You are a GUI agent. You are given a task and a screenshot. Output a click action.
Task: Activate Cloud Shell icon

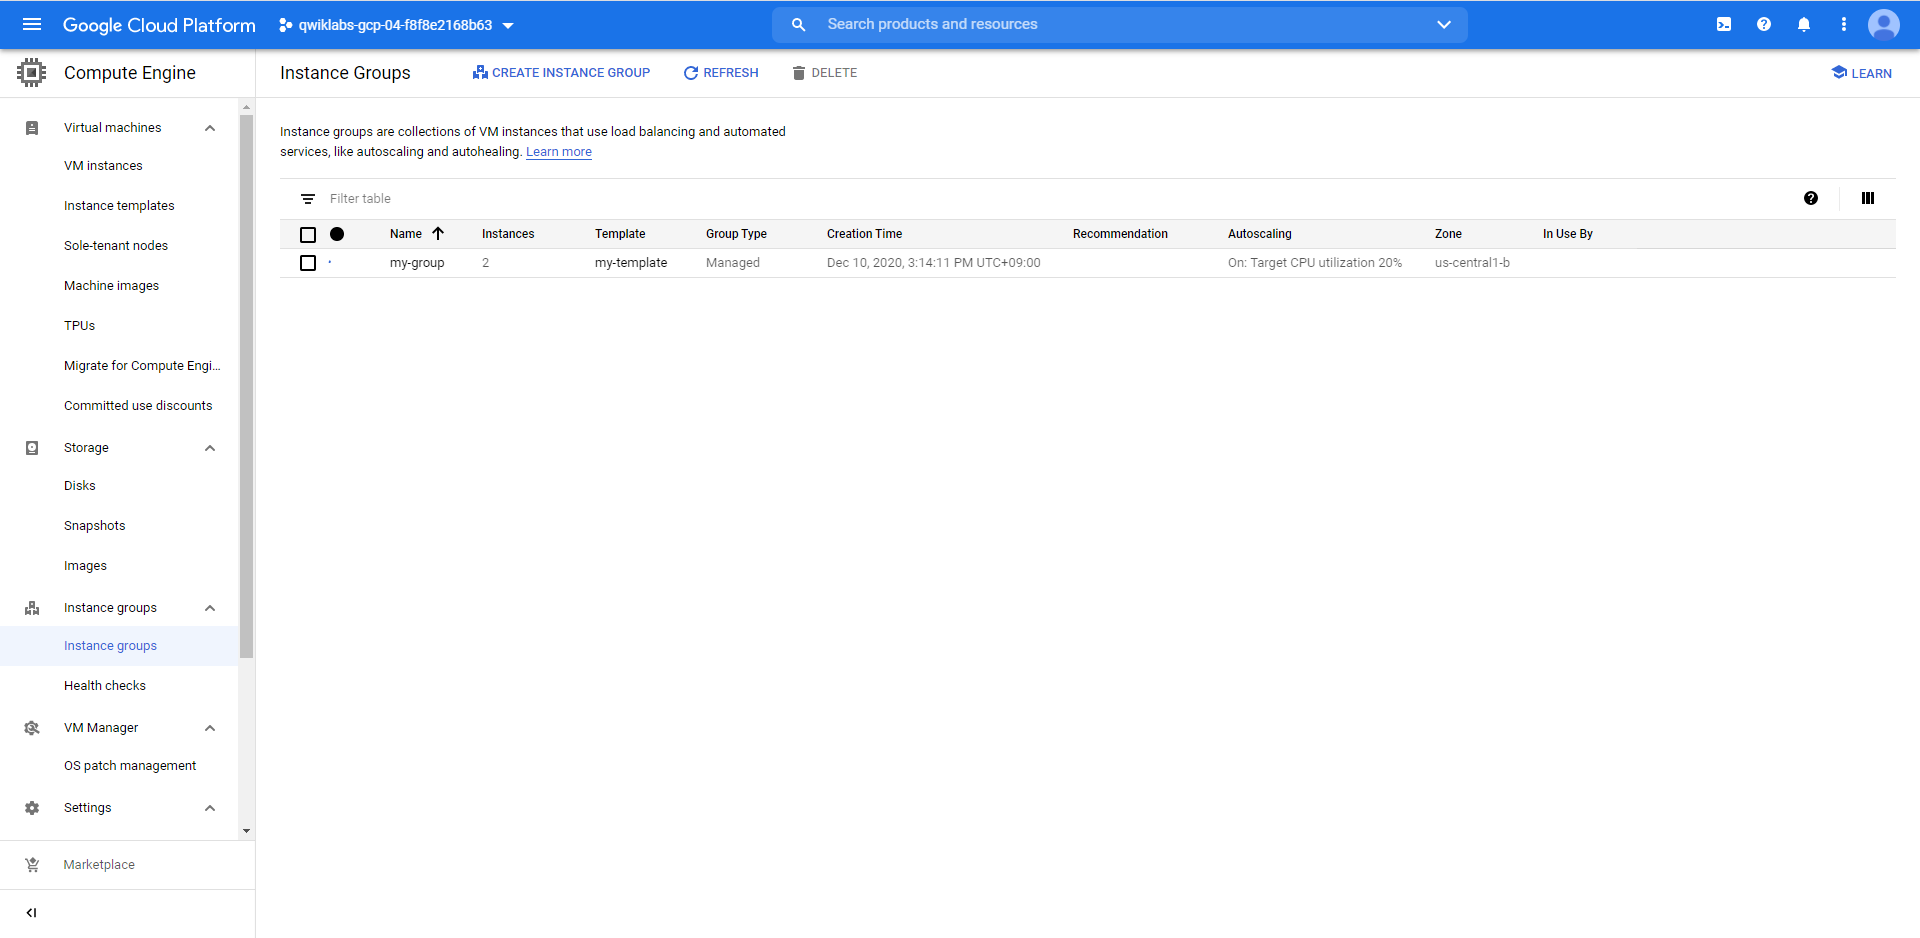click(1724, 24)
